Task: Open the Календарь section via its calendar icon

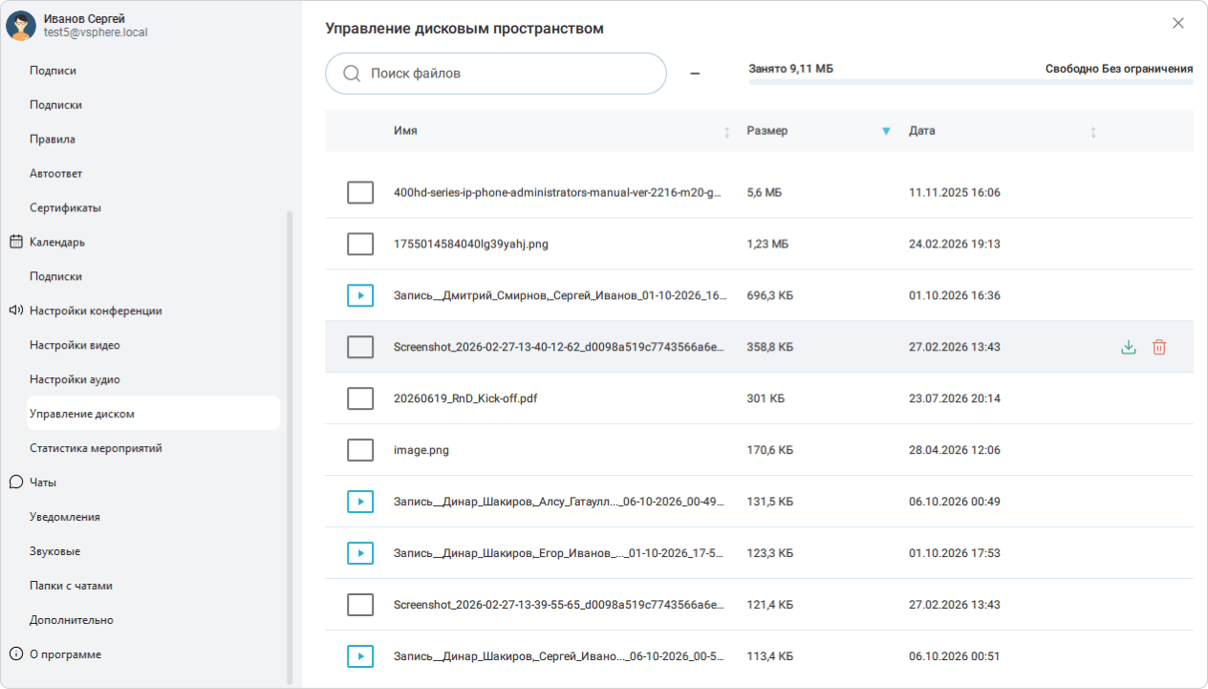Action: 16,242
